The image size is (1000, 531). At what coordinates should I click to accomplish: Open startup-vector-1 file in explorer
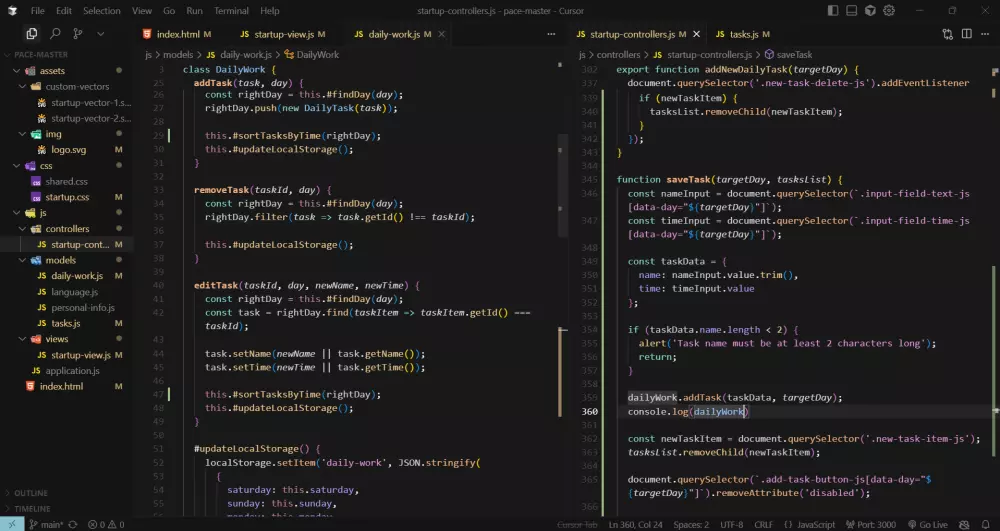pos(91,103)
